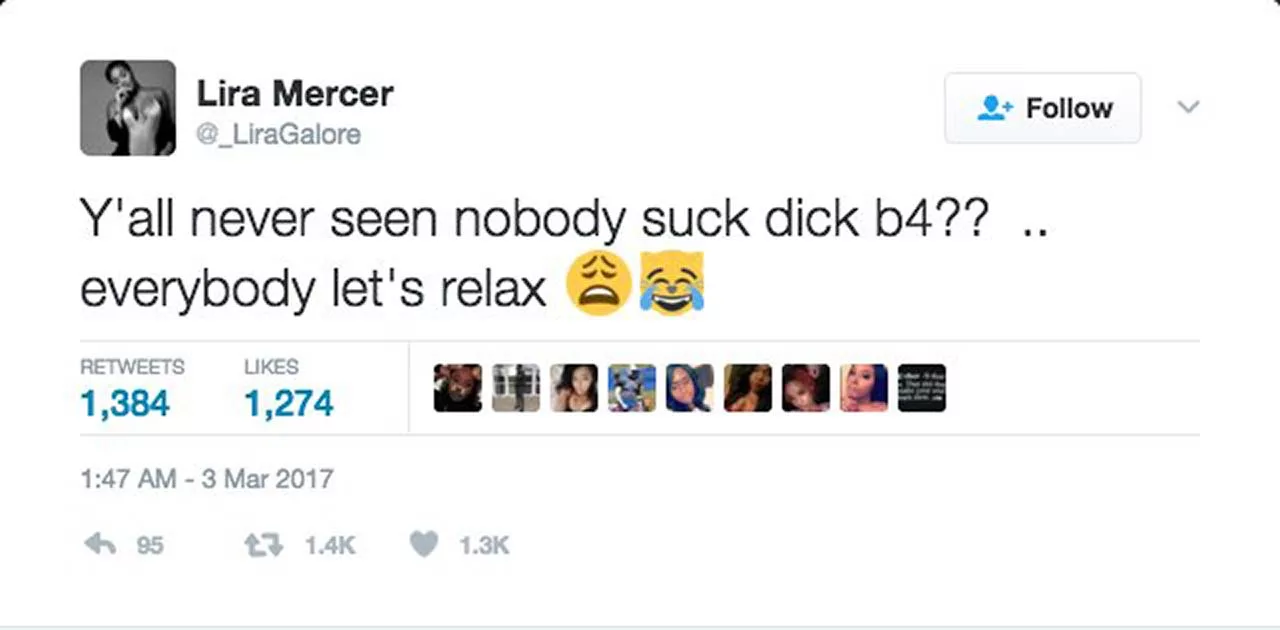Follow Lira Mercer with the Follow button
Viewport: 1280px width, 630px height.
1043,108
